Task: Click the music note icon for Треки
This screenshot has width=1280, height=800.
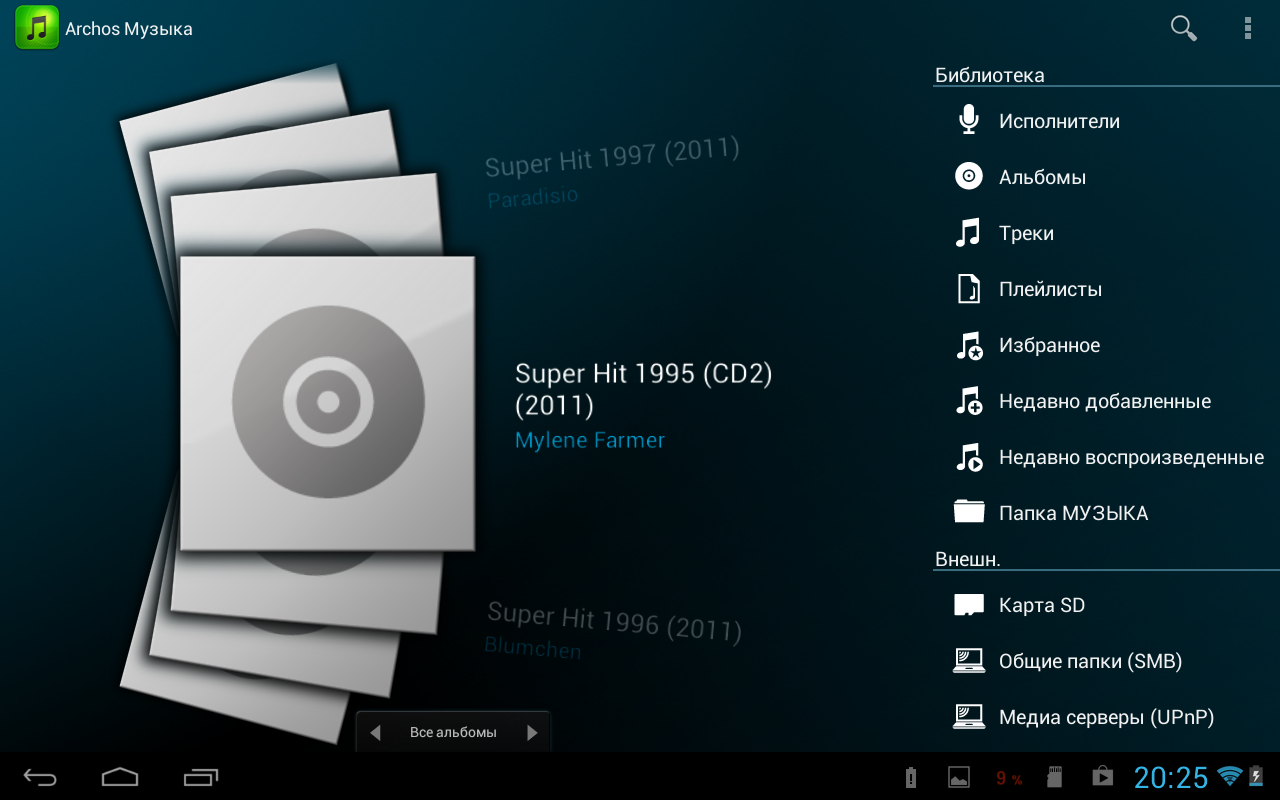Action: coord(968,233)
